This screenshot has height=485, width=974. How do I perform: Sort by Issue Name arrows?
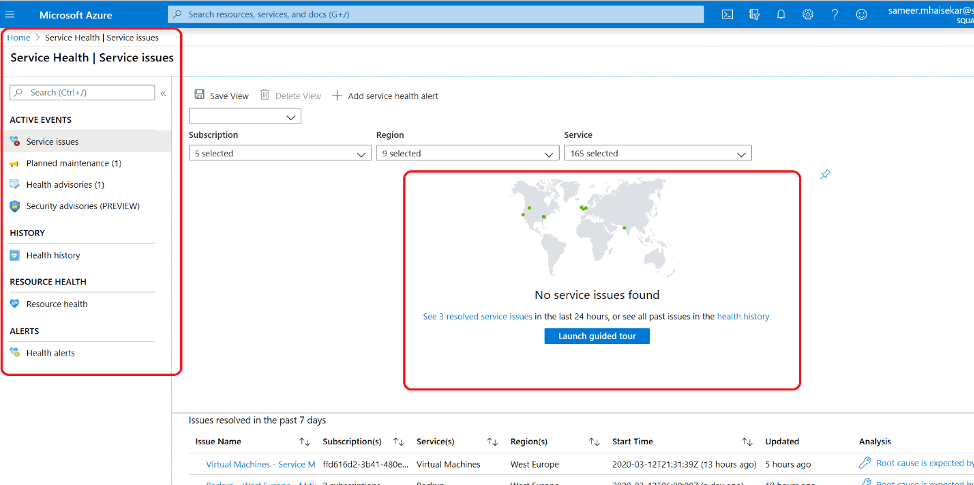click(304, 442)
